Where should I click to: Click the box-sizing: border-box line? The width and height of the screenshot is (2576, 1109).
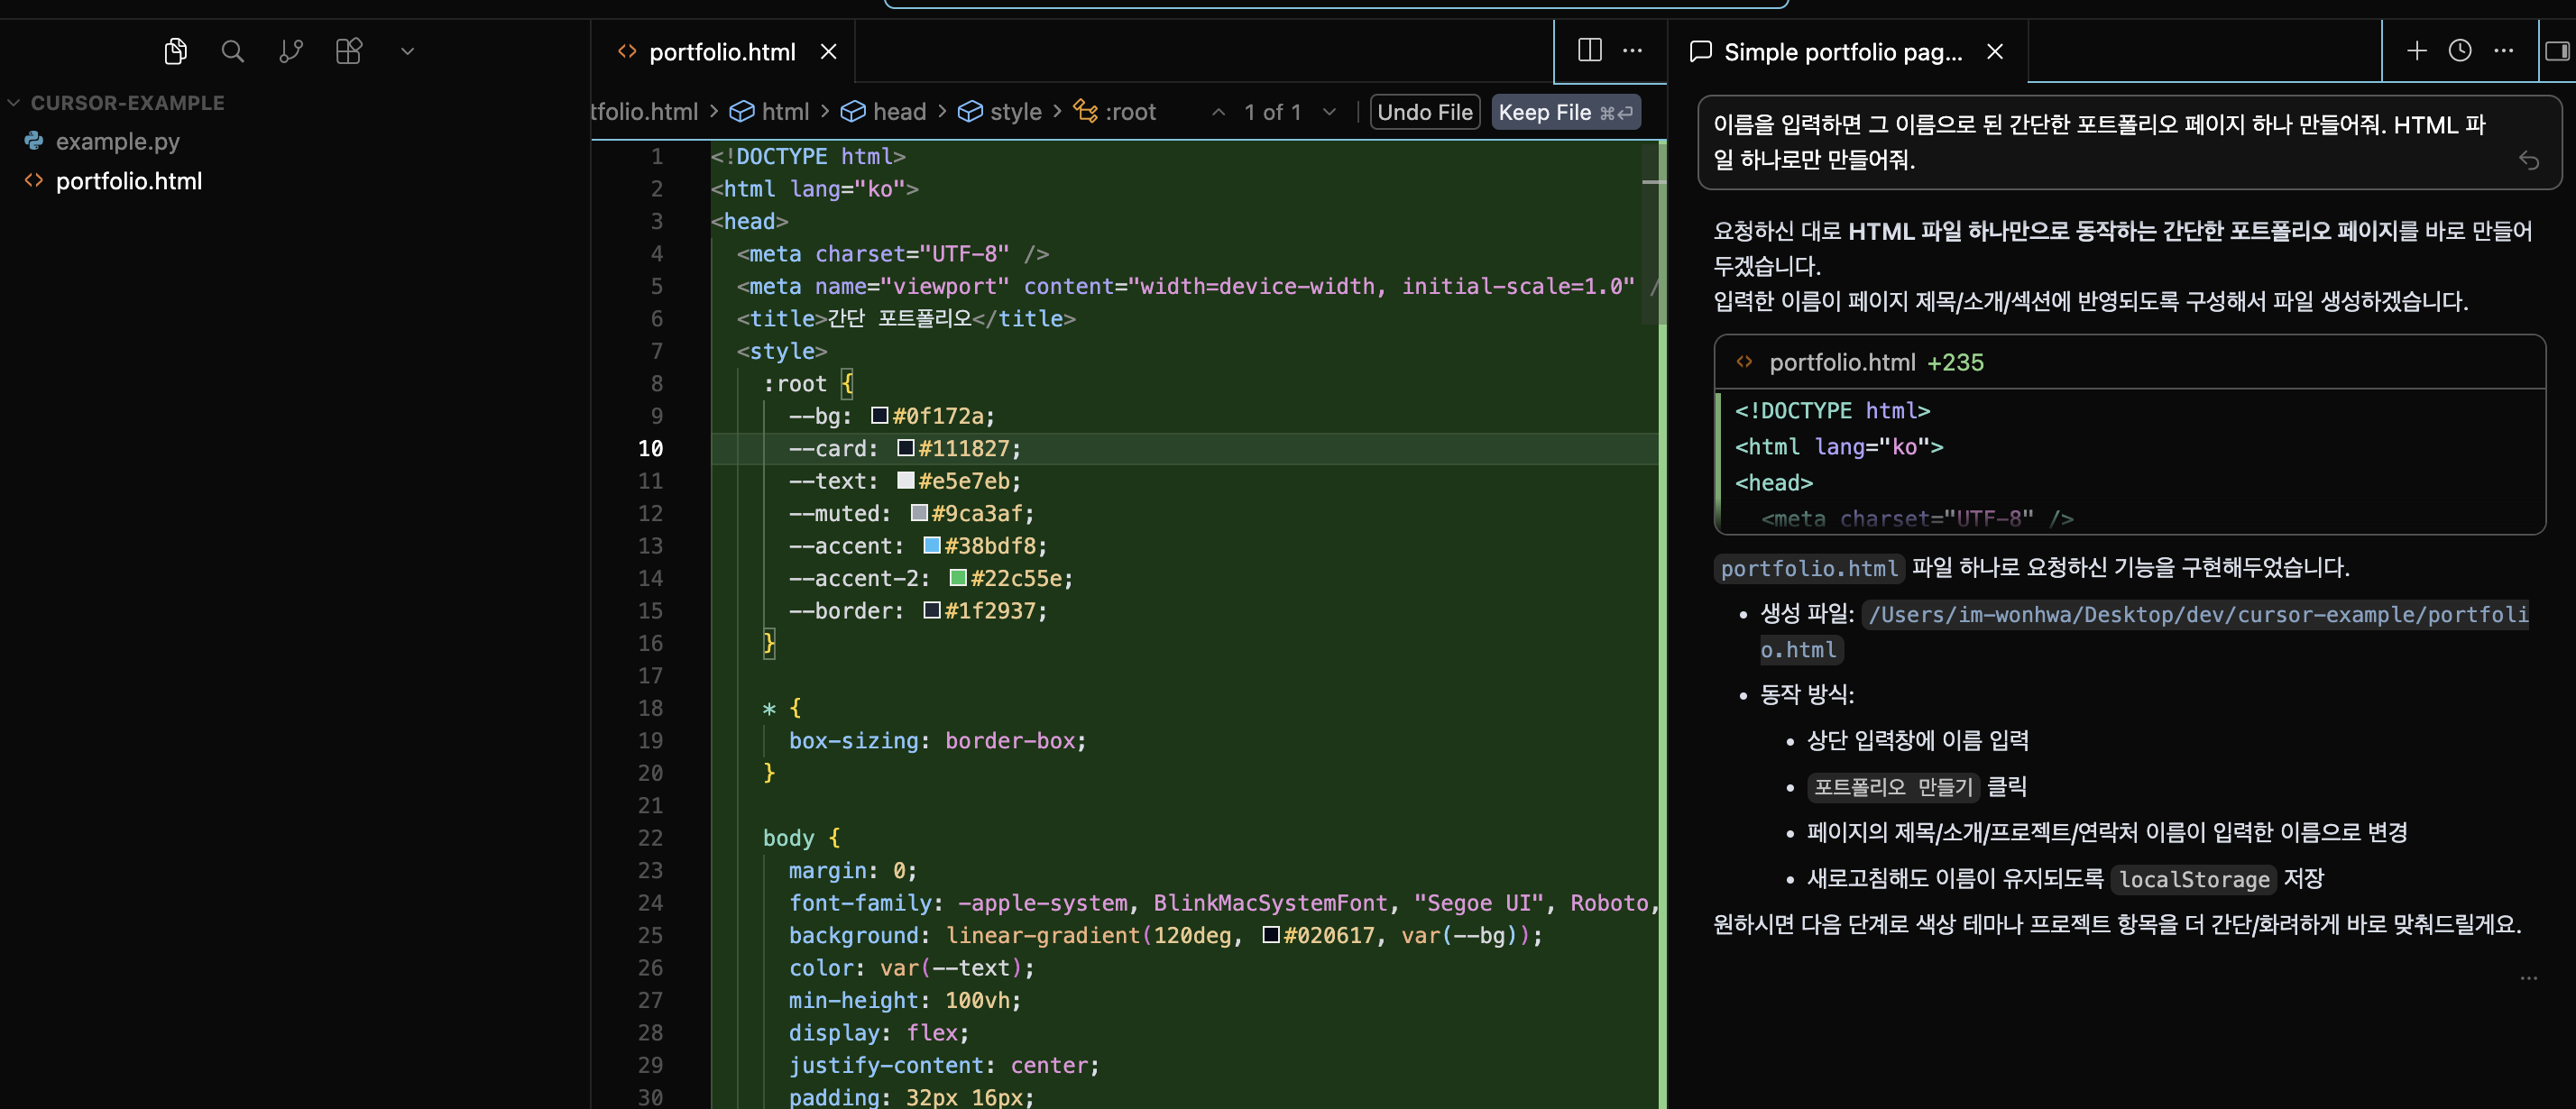pos(937,741)
